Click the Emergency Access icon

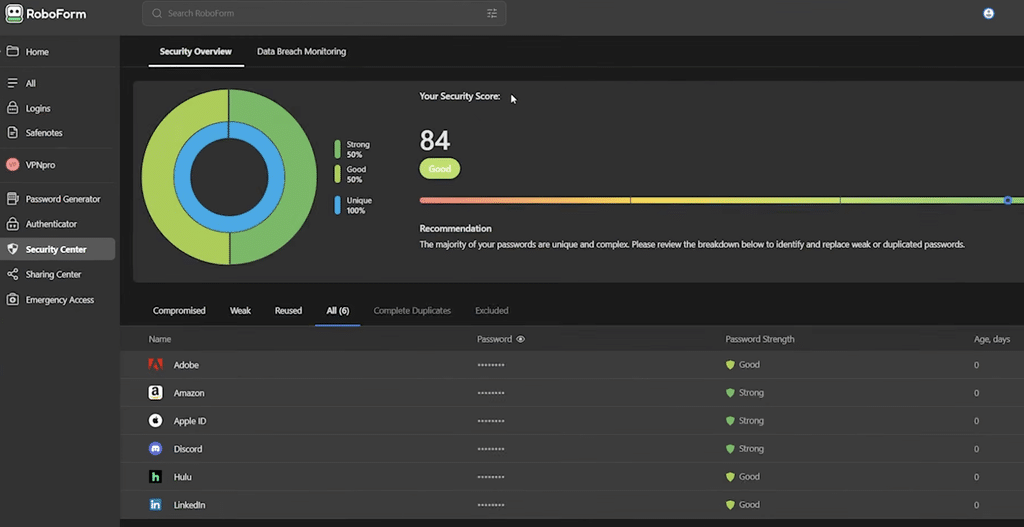pyautogui.click(x=12, y=300)
